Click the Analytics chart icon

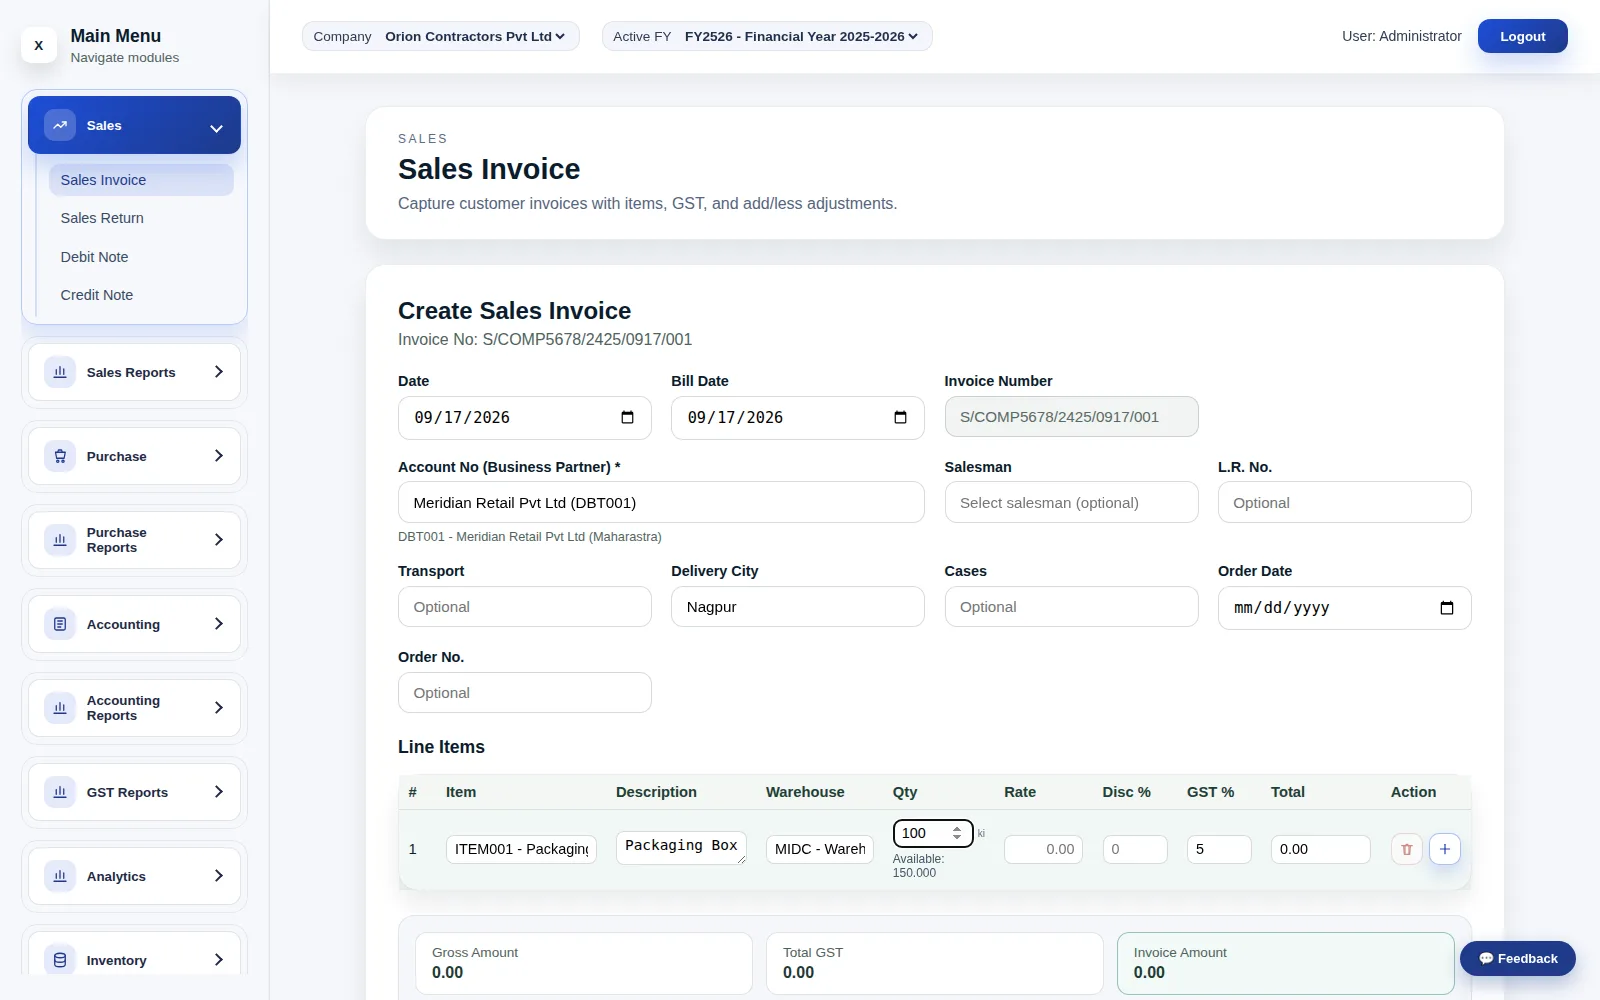(60, 876)
